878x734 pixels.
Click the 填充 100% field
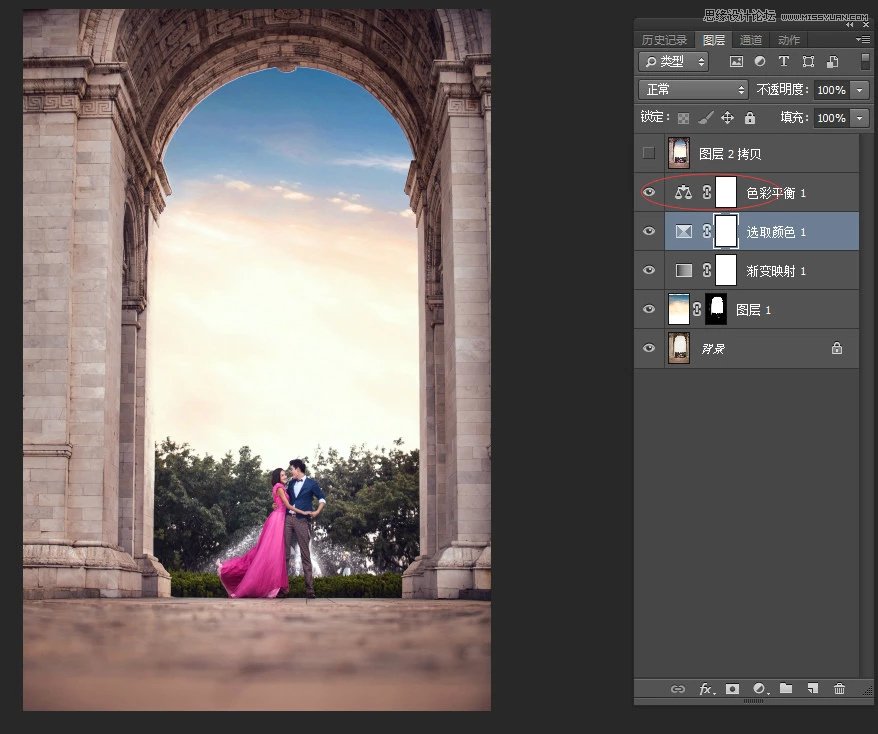tap(832, 118)
